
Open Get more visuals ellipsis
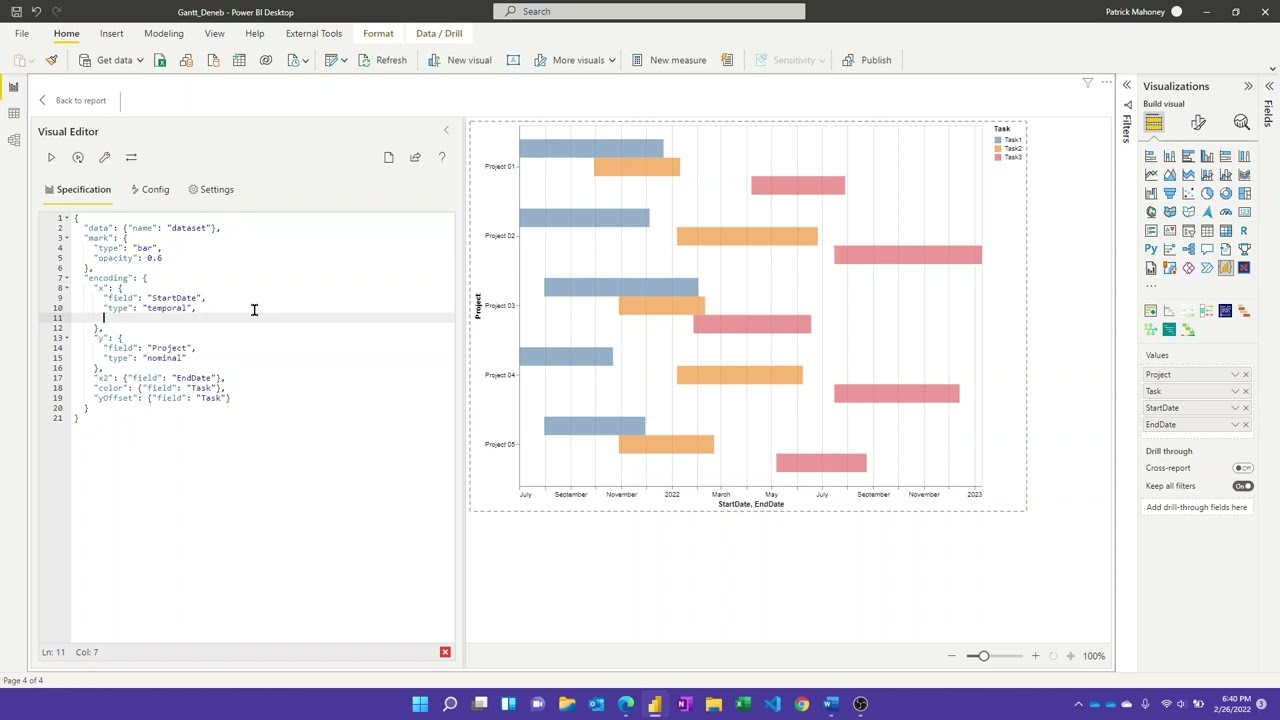coord(1151,286)
